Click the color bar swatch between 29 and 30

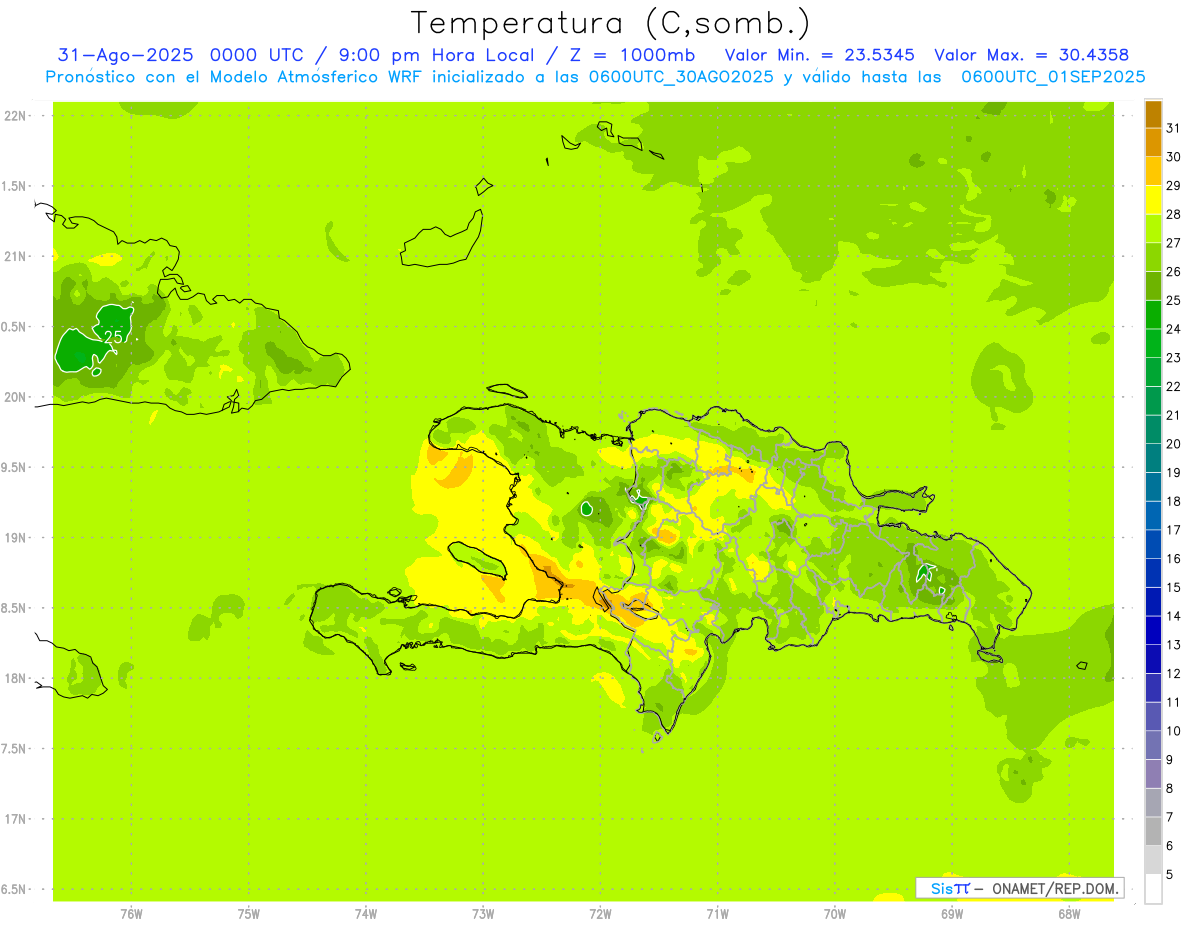point(1153,172)
